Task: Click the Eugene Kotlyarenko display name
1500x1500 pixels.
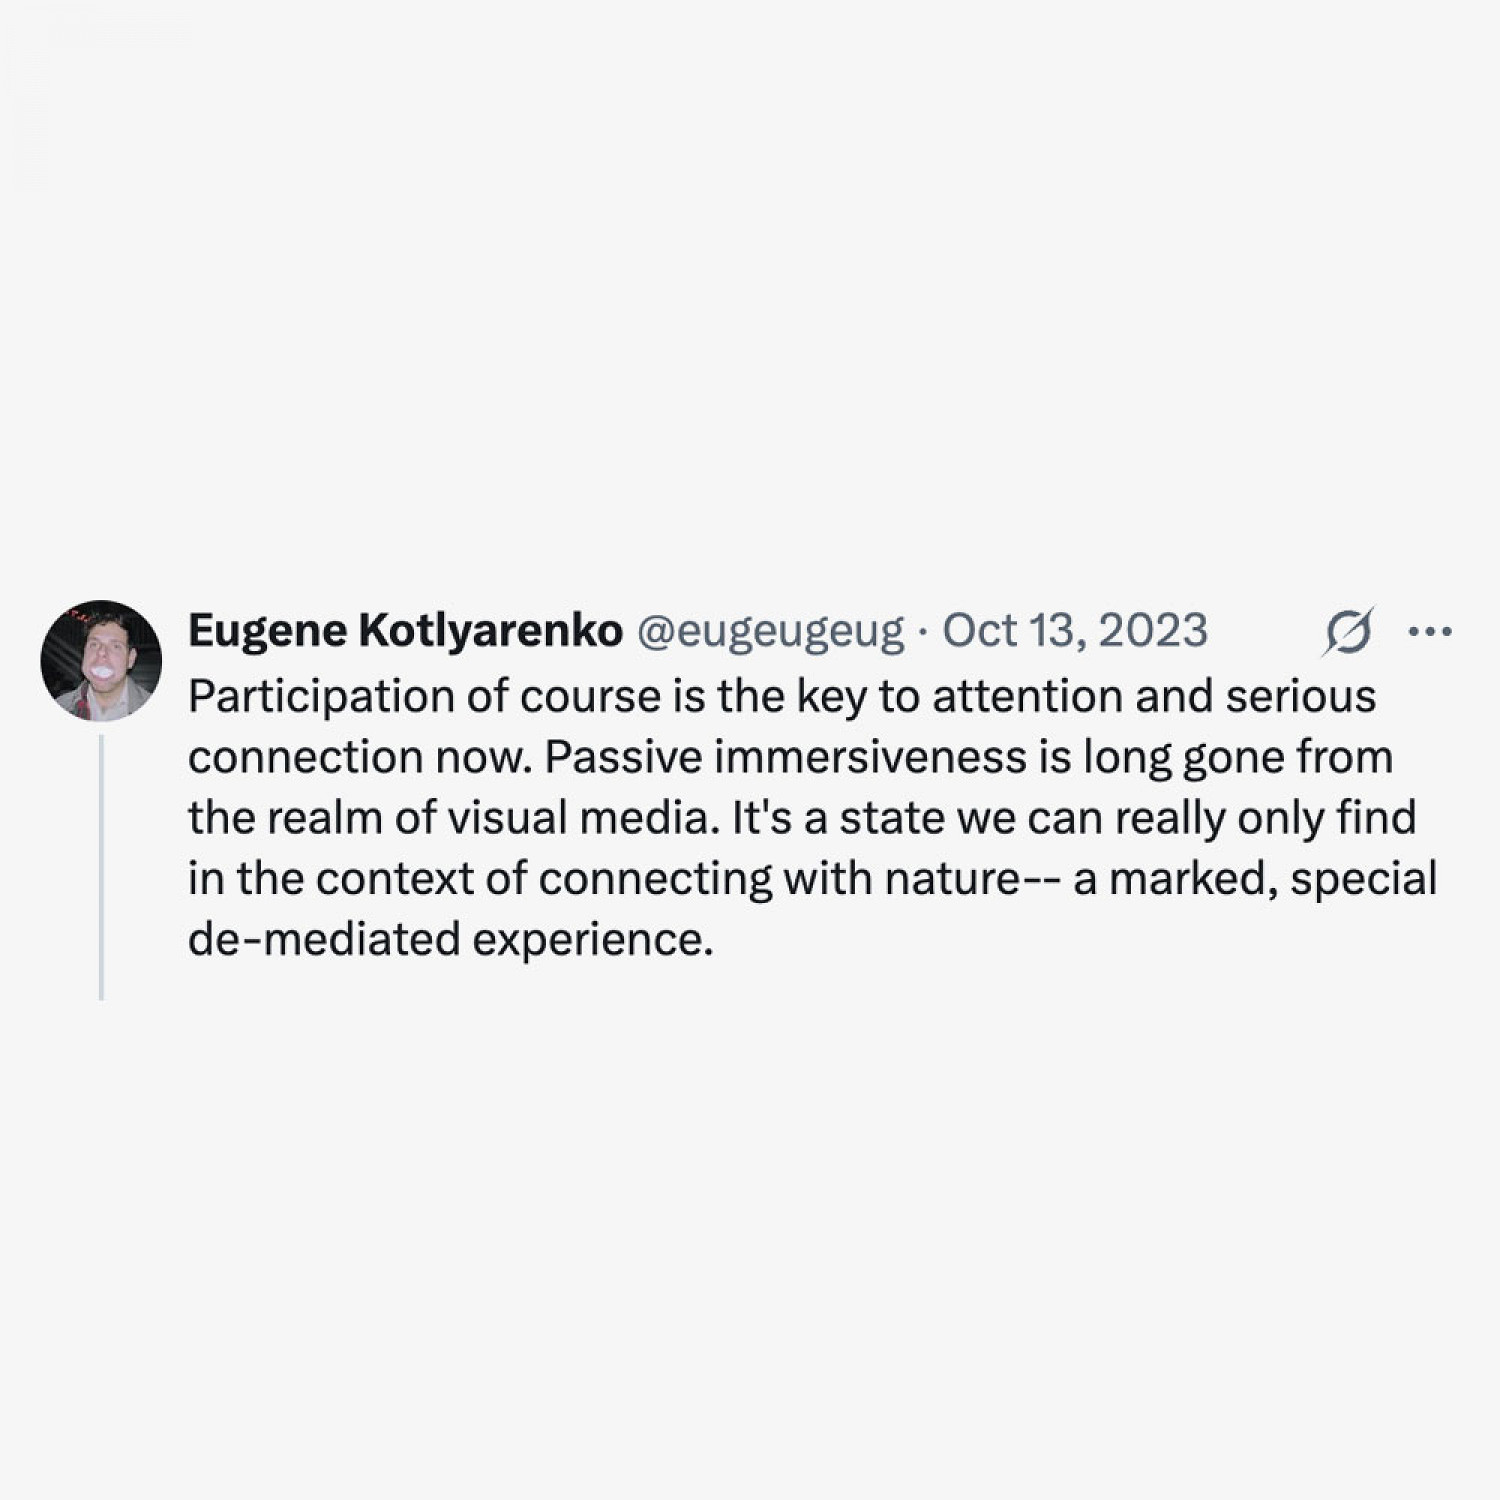Action: [x=405, y=631]
